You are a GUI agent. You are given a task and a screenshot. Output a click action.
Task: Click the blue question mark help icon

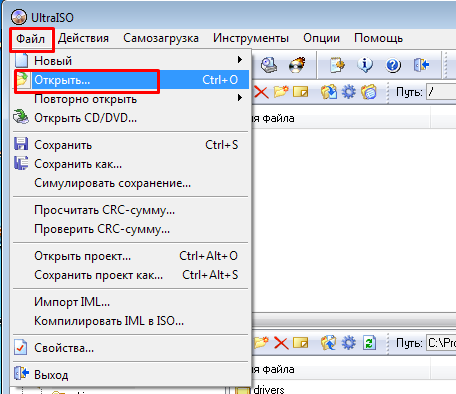pos(393,65)
